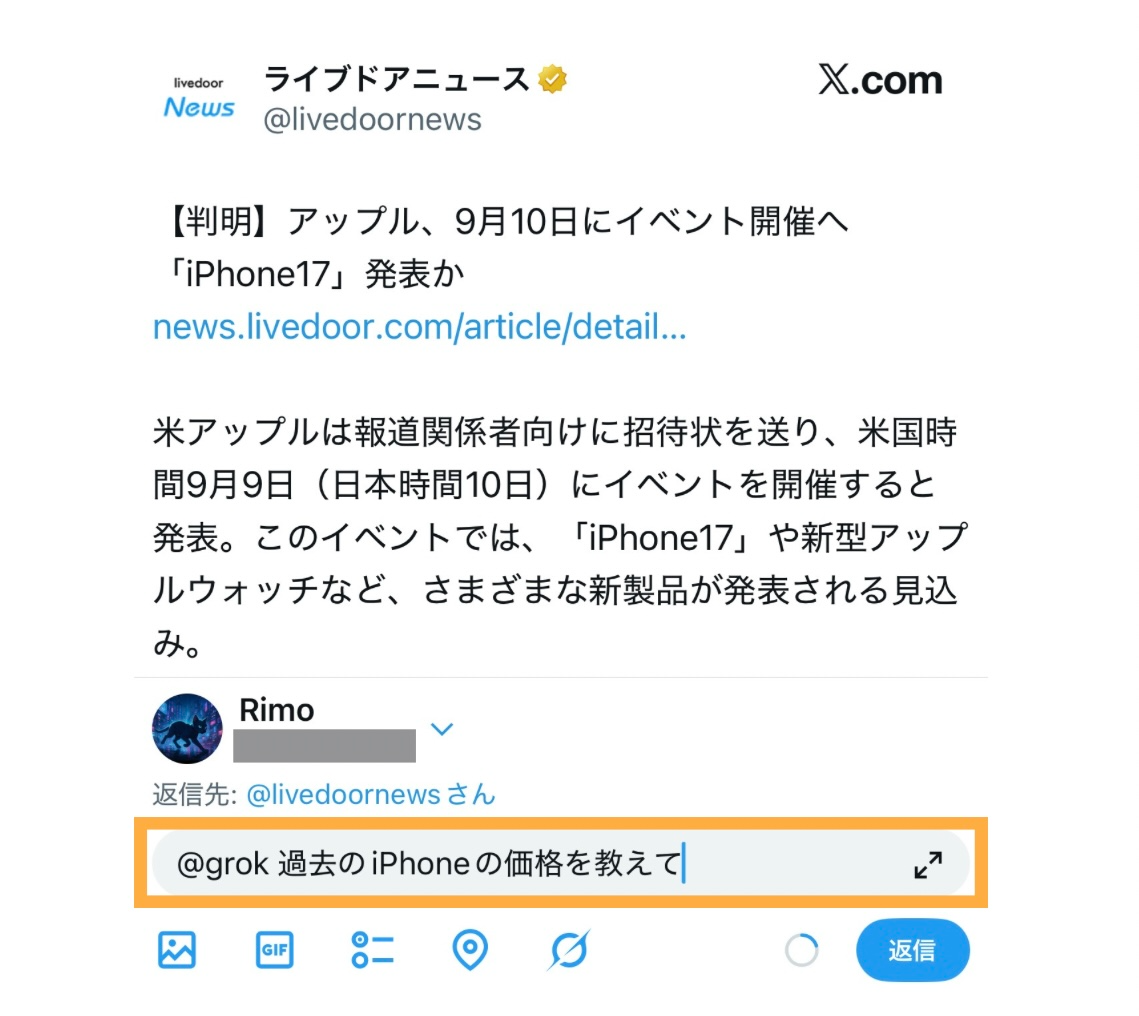1139x1016 pixels.
Task: Expand the reply box with arrows icon
Action: pyautogui.click(x=928, y=864)
